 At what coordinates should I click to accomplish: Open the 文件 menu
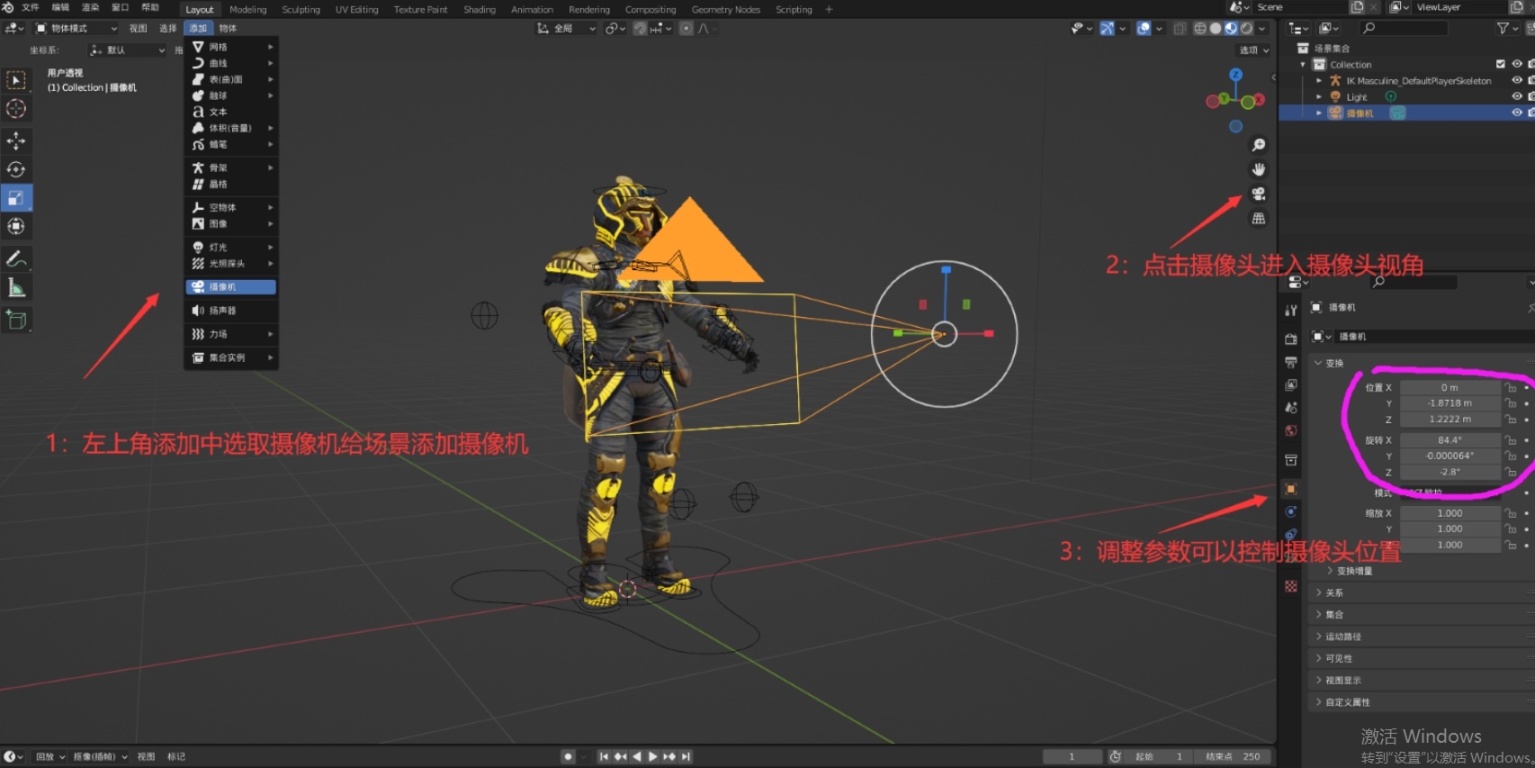point(31,7)
